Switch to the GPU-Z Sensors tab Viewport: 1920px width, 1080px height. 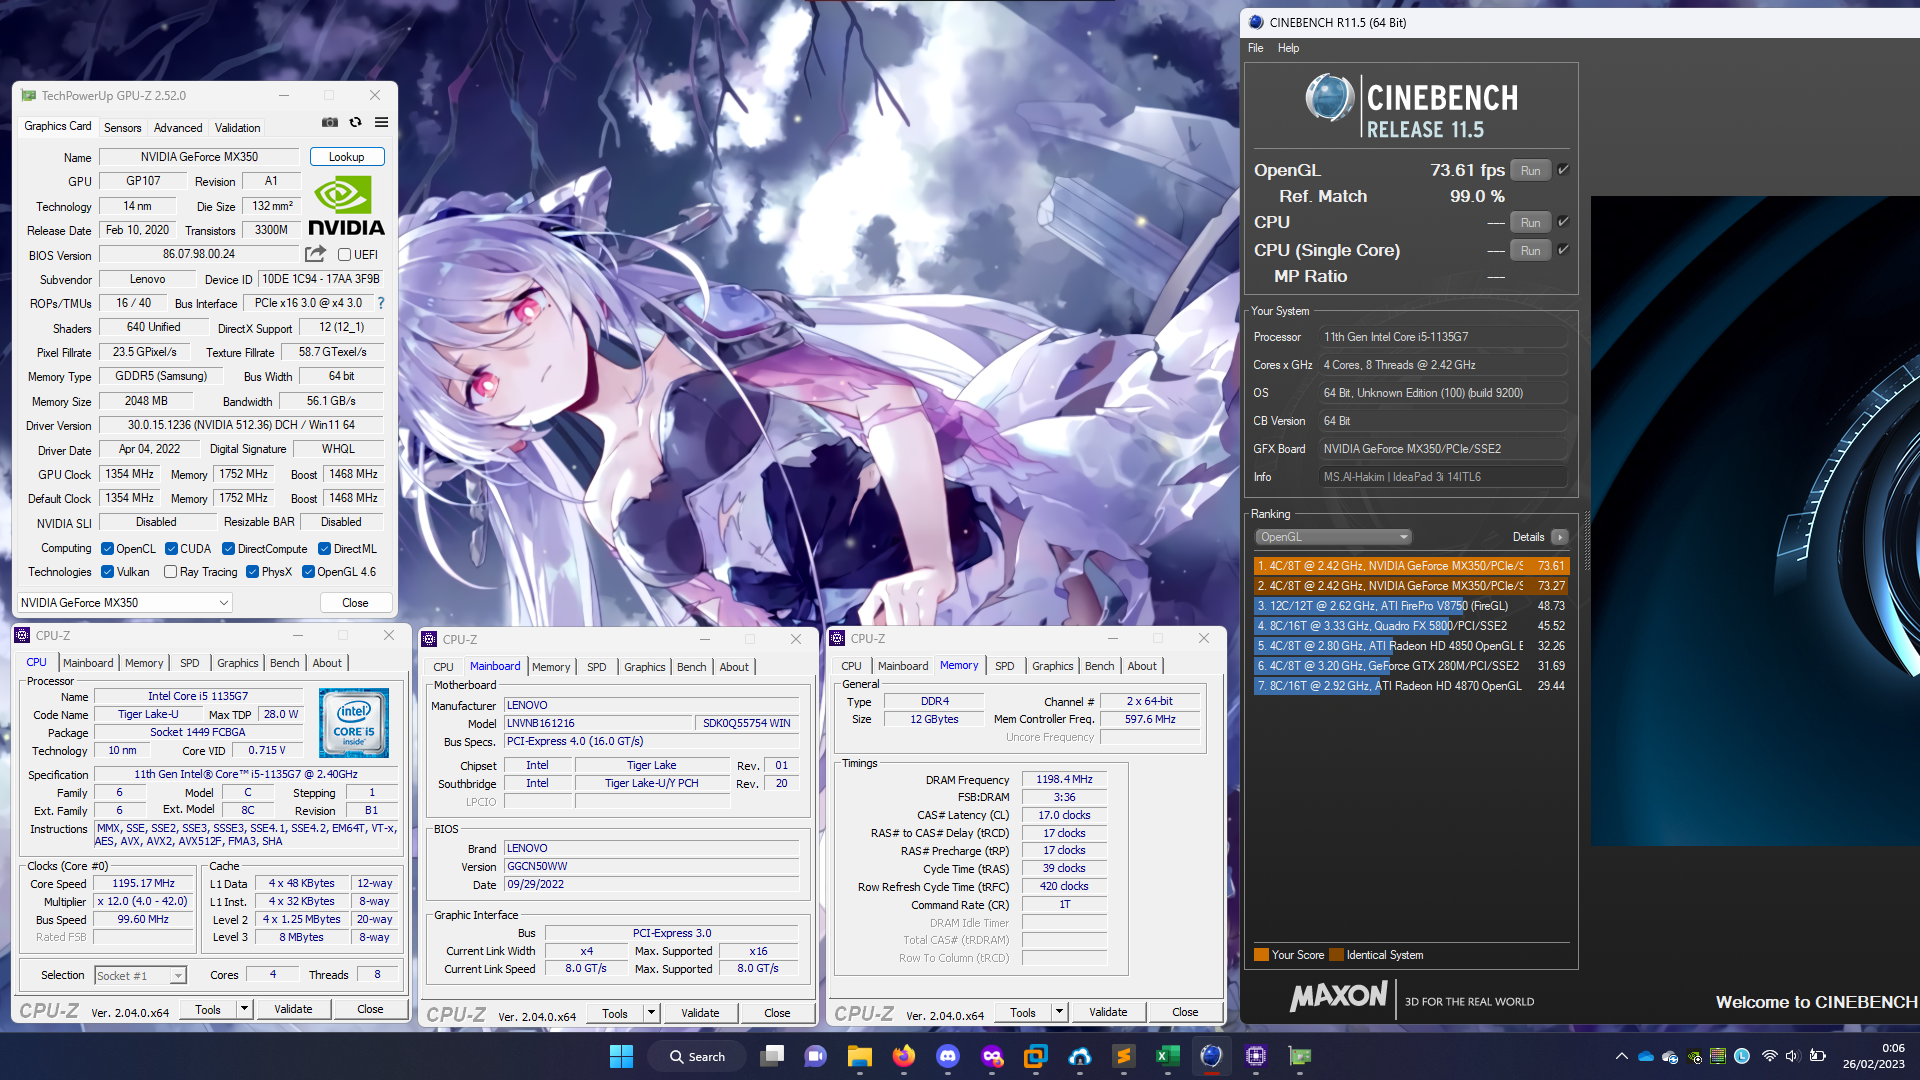tap(123, 128)
